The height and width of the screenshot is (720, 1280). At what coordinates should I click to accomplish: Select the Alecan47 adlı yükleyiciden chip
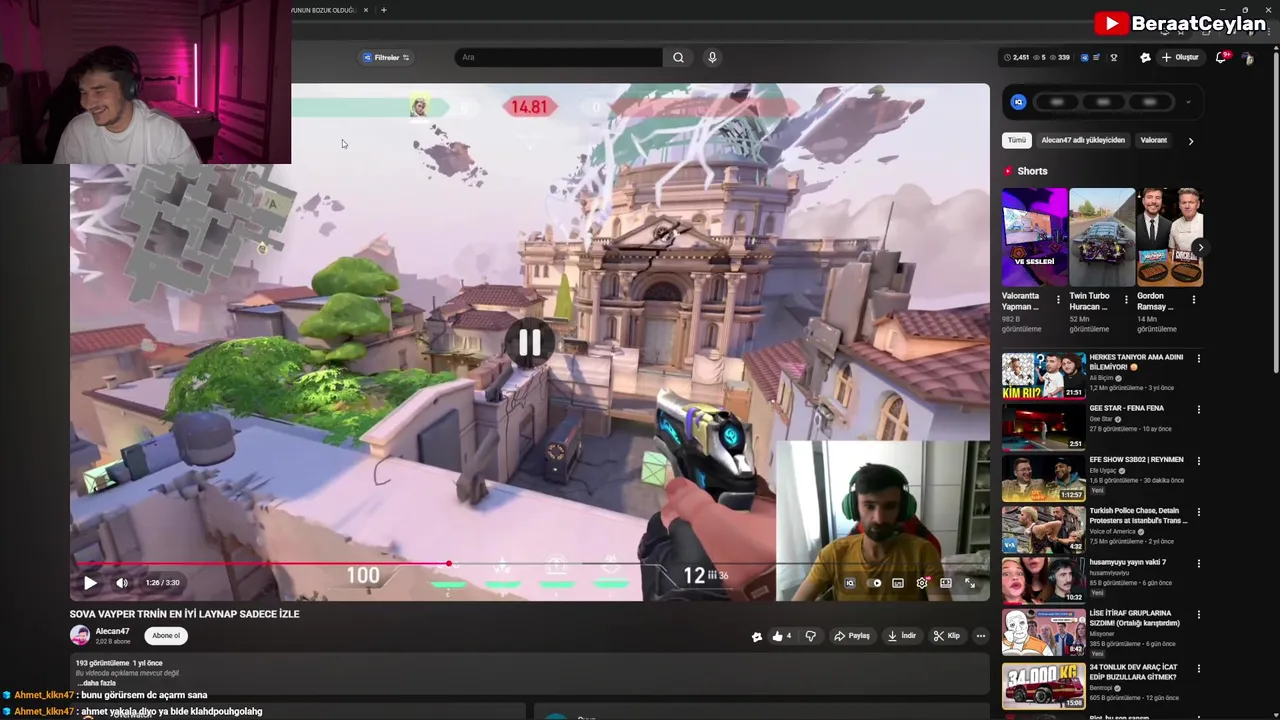click(1083, 140)
